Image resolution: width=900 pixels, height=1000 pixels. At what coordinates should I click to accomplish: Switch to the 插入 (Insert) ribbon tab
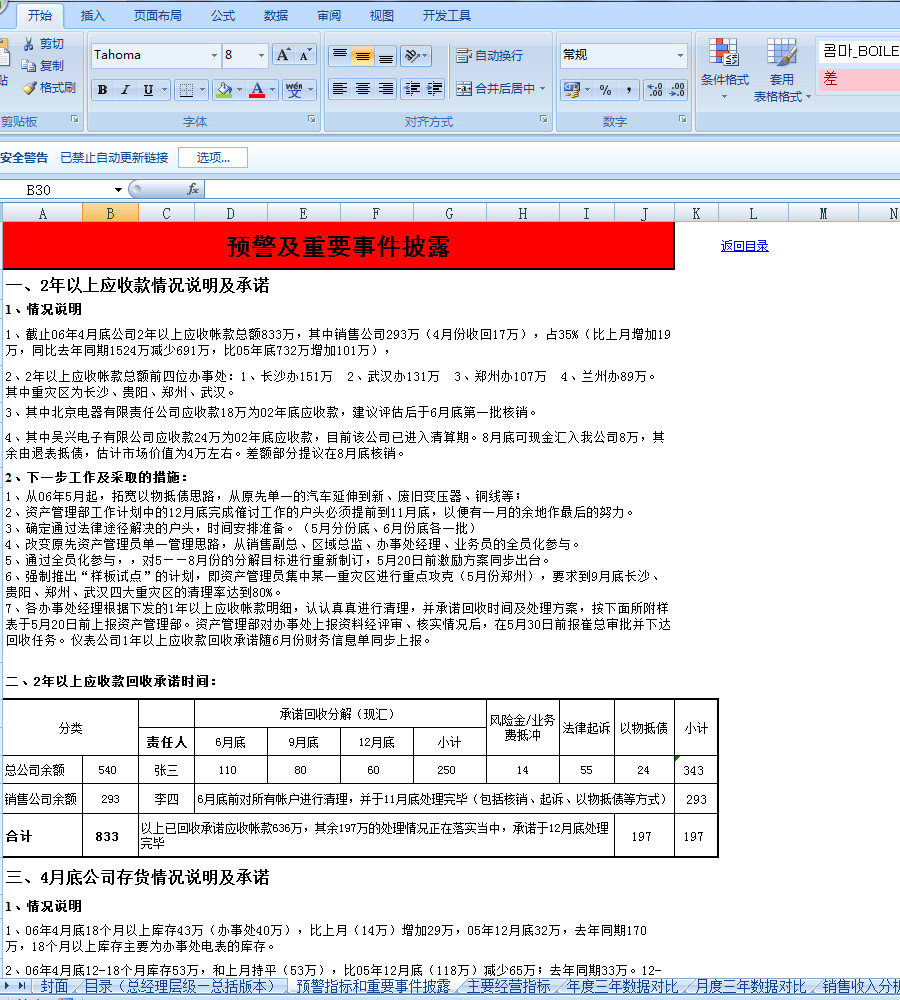tap(92, 15)
